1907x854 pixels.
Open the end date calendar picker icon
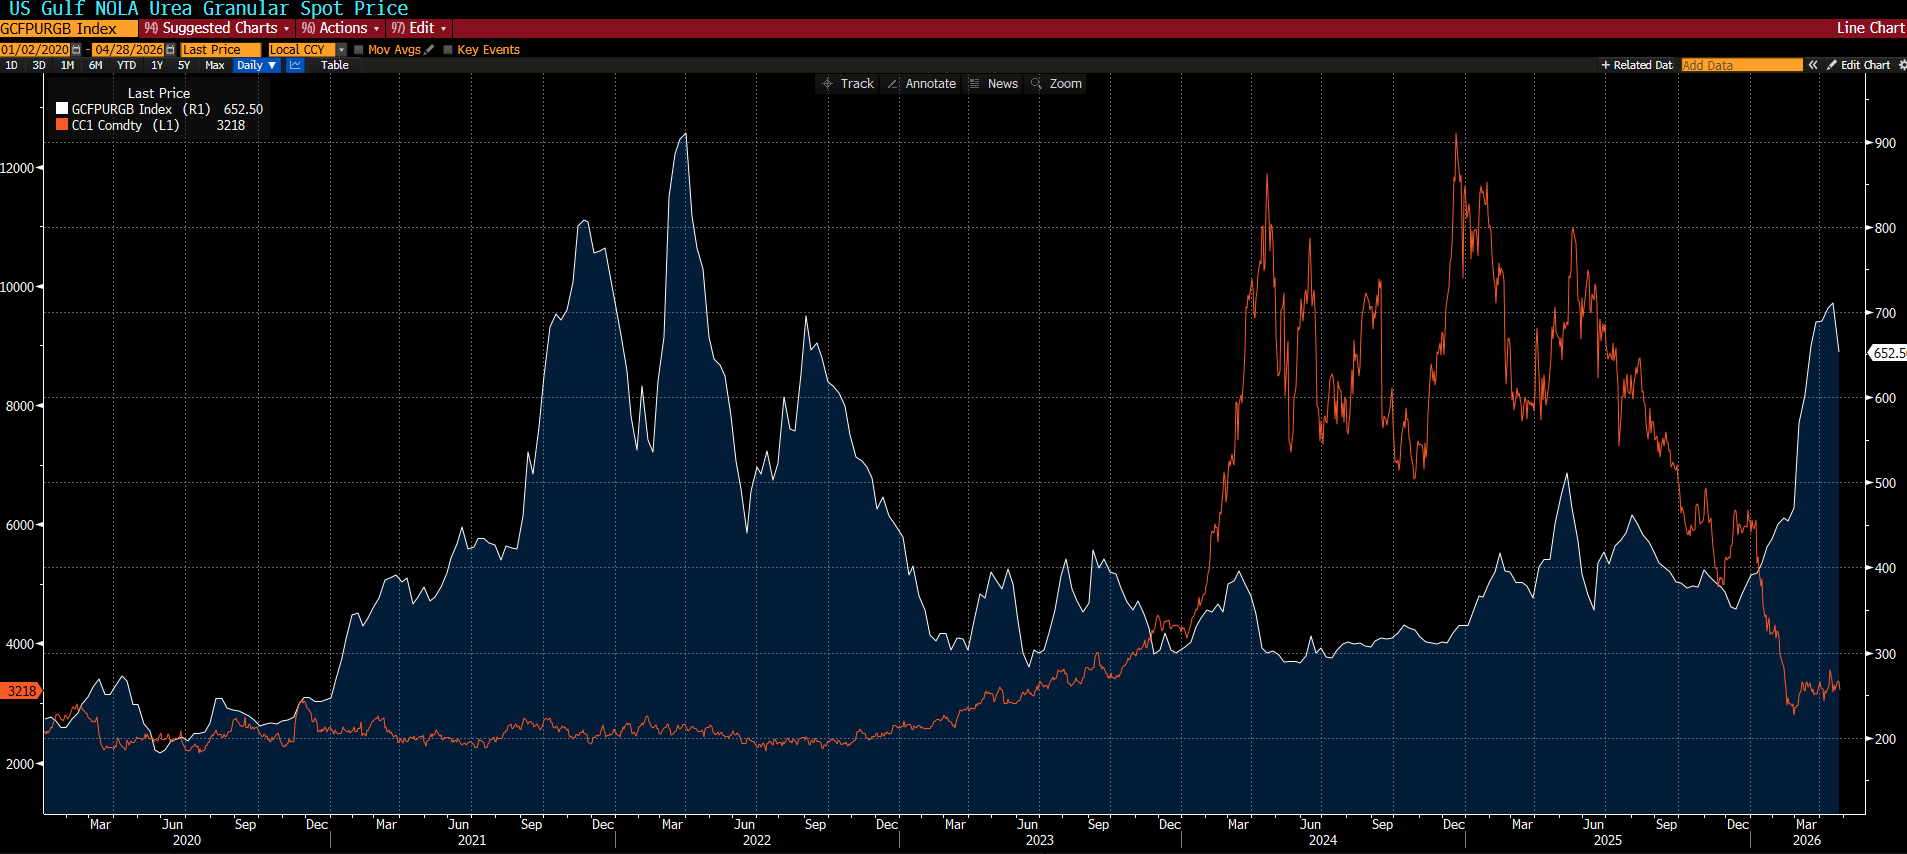coord(170,50)
